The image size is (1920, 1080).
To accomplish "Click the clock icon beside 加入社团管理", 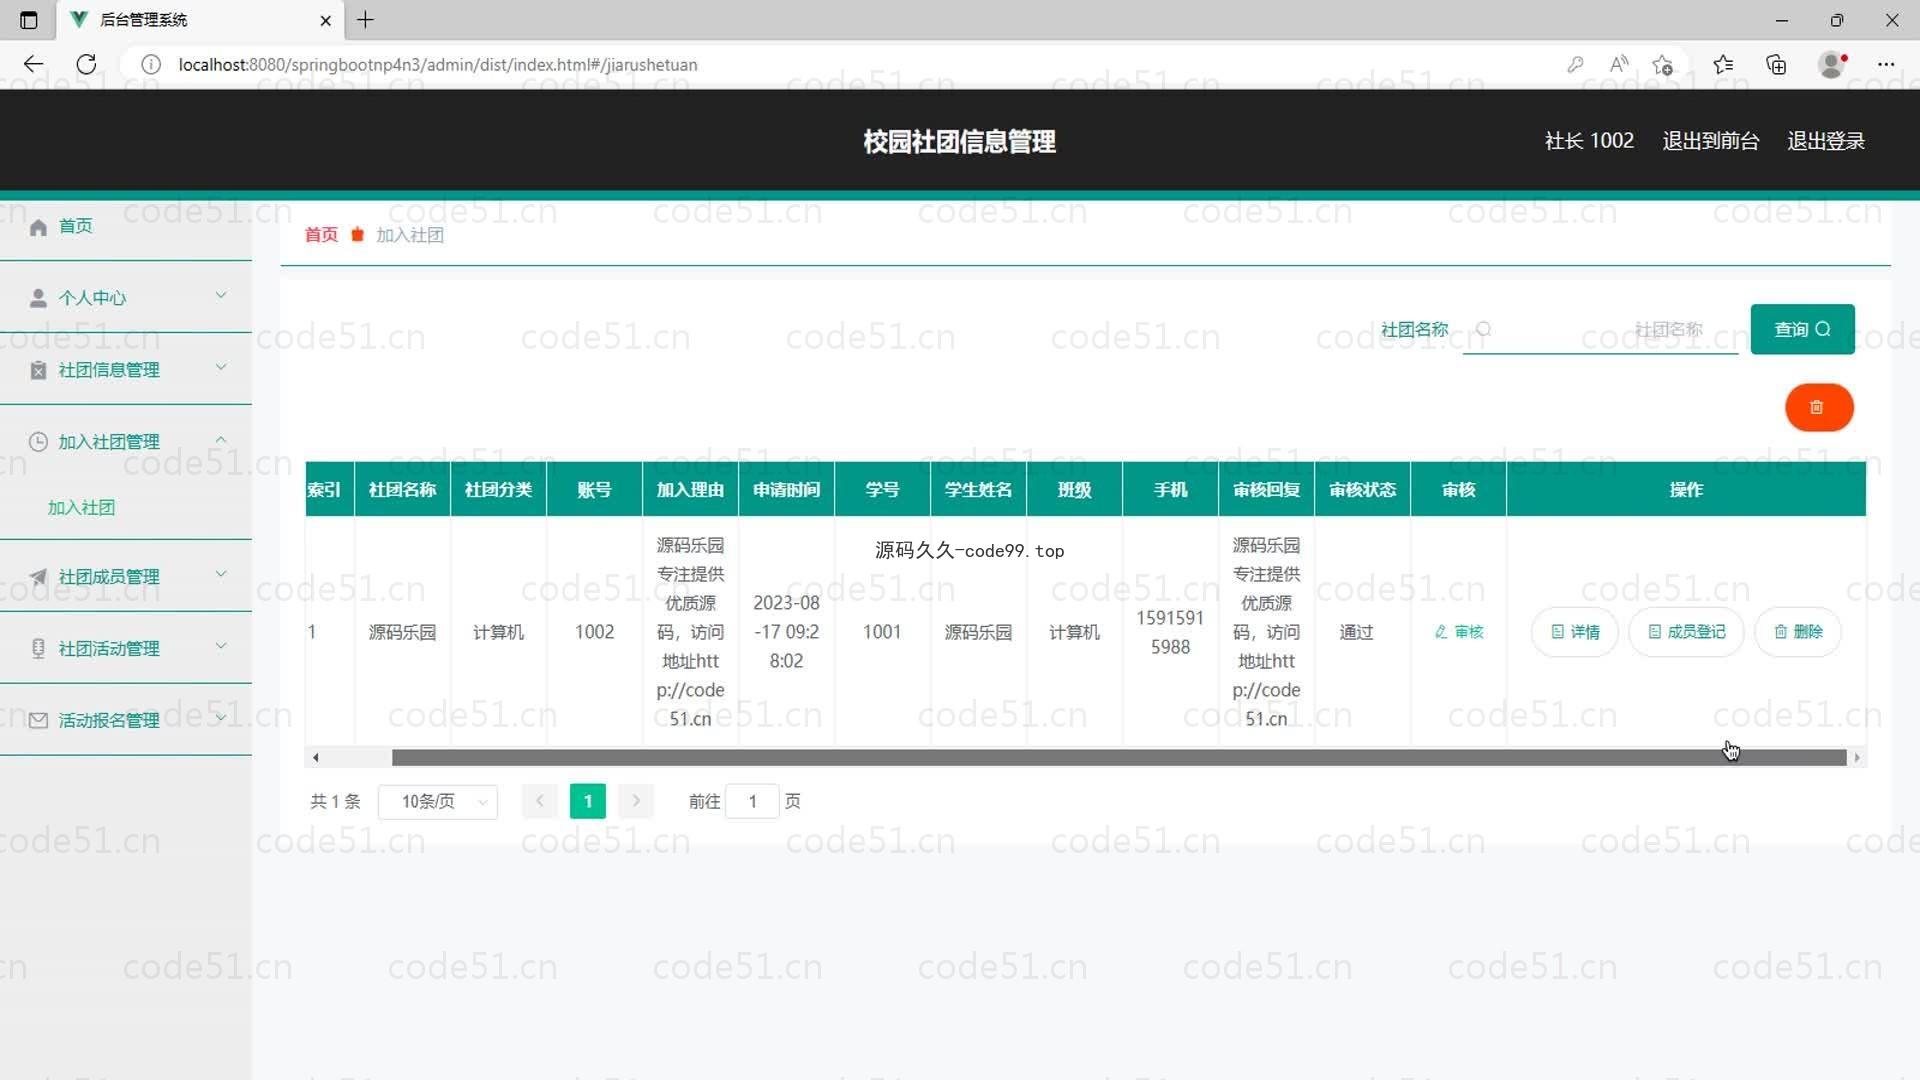I will 38,442.
